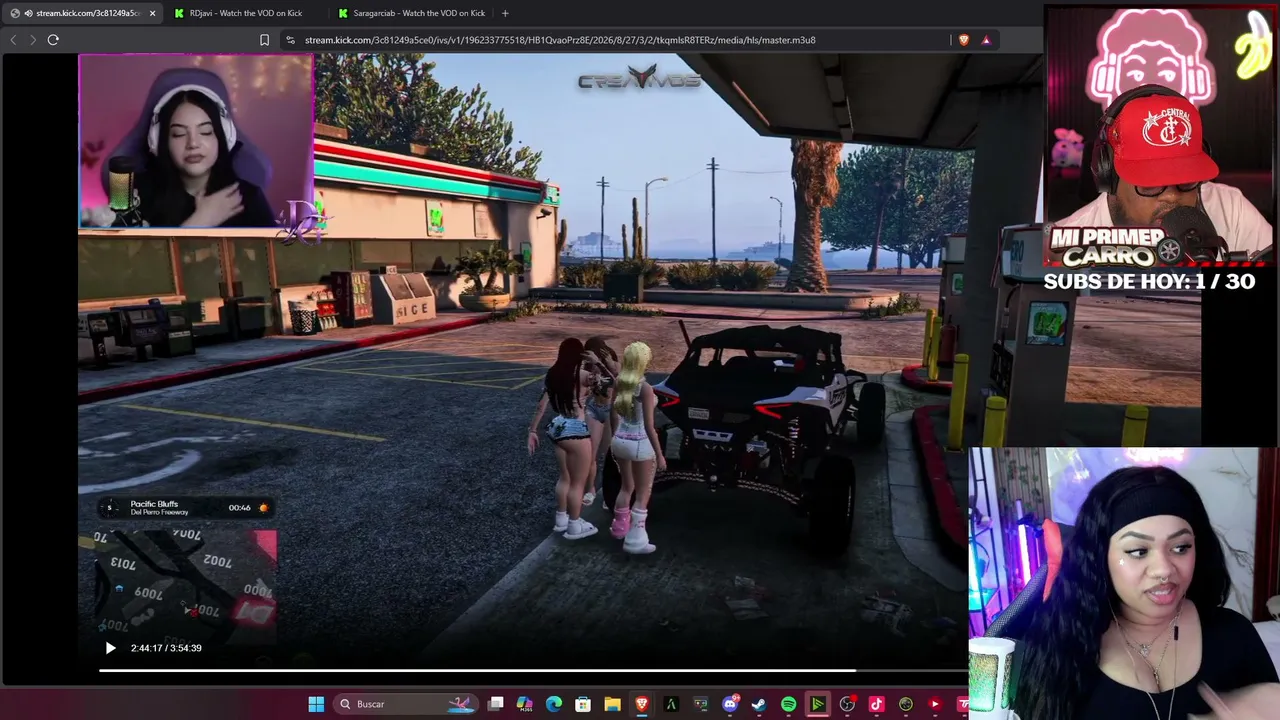Screen dimensions: 1280x720
Task: Click the Buscar taskbar search box
Action: click(404, 704)
